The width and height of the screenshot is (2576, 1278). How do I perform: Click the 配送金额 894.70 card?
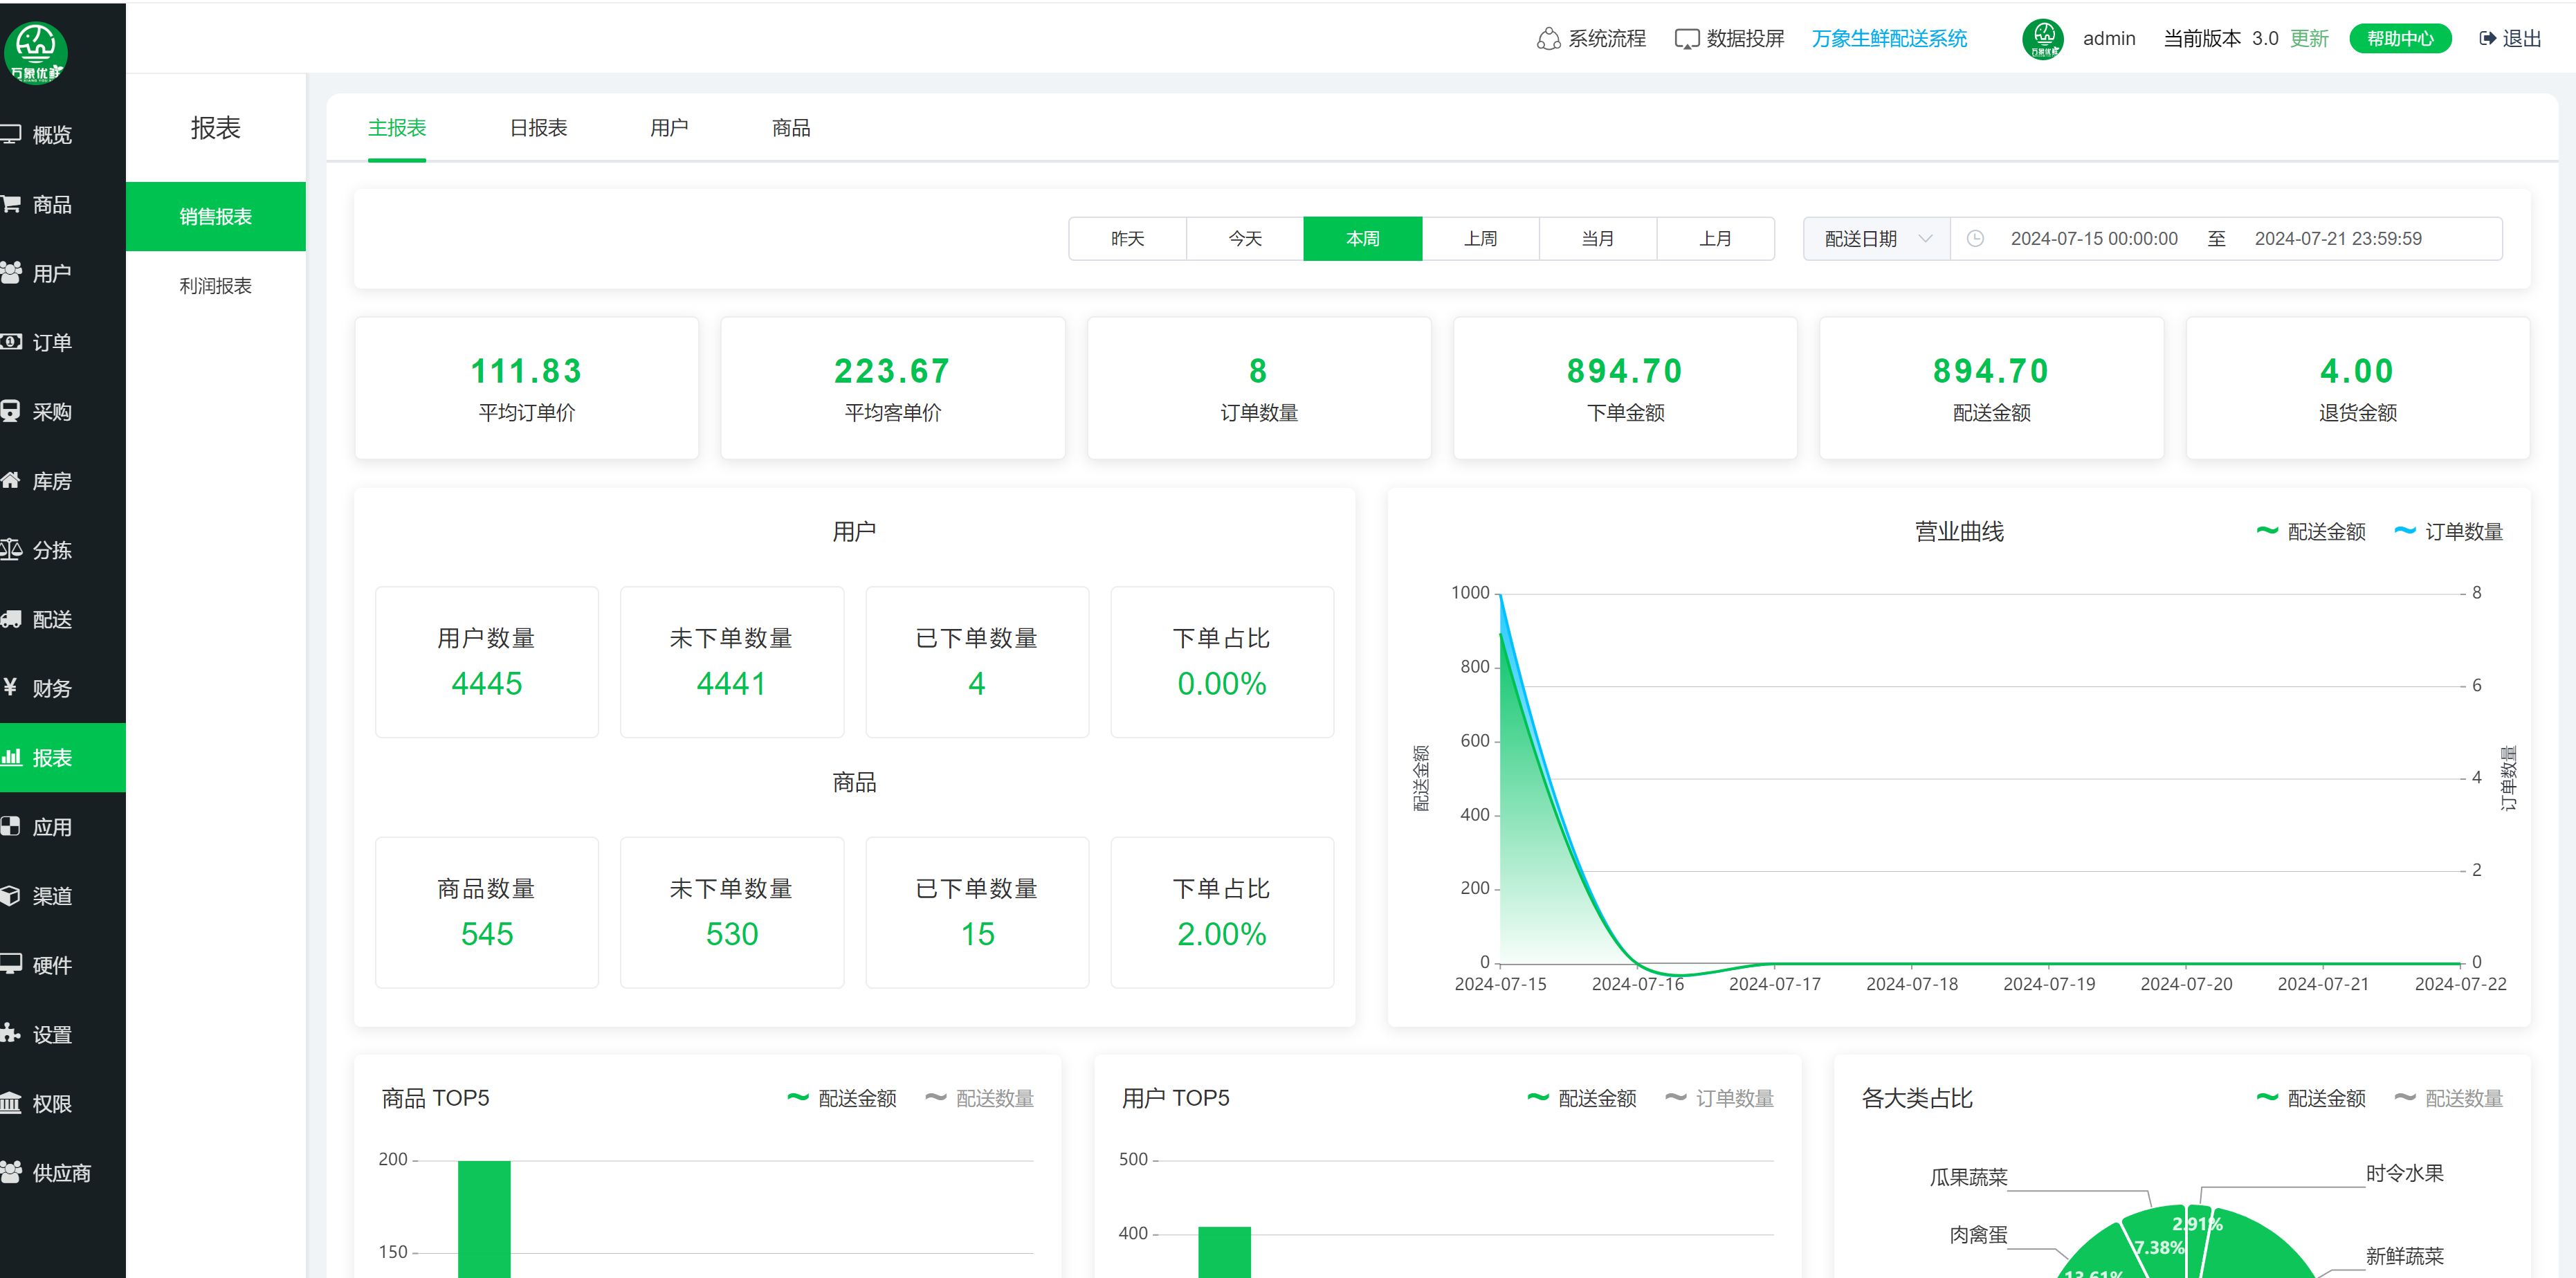pyautogui.click(x=1992, y=389)
